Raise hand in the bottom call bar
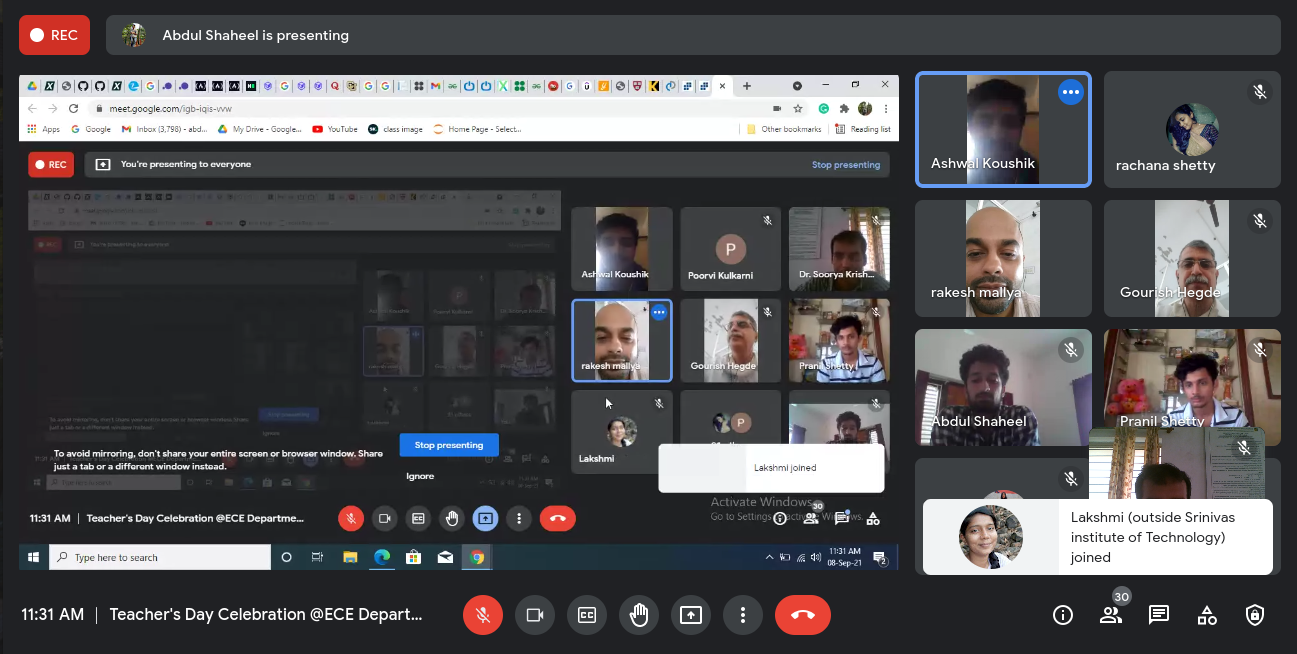Screen dimensions: 1297x654 click(639, 615)
